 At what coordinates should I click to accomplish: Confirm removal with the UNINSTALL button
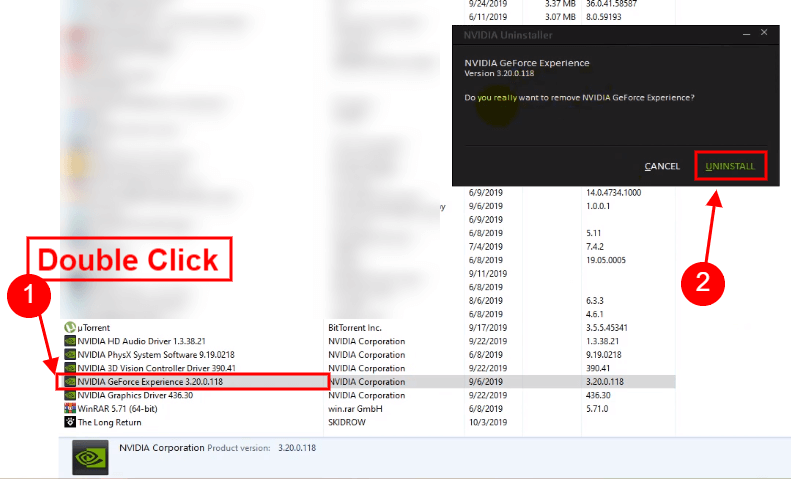[730, 166]
